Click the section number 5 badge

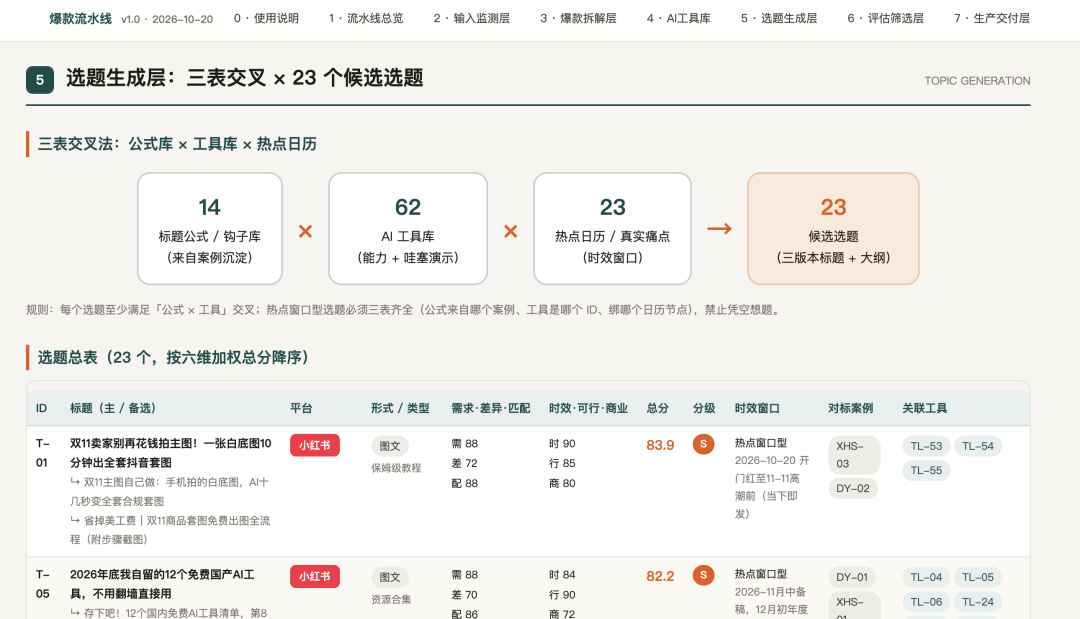[x=40, y=80]
